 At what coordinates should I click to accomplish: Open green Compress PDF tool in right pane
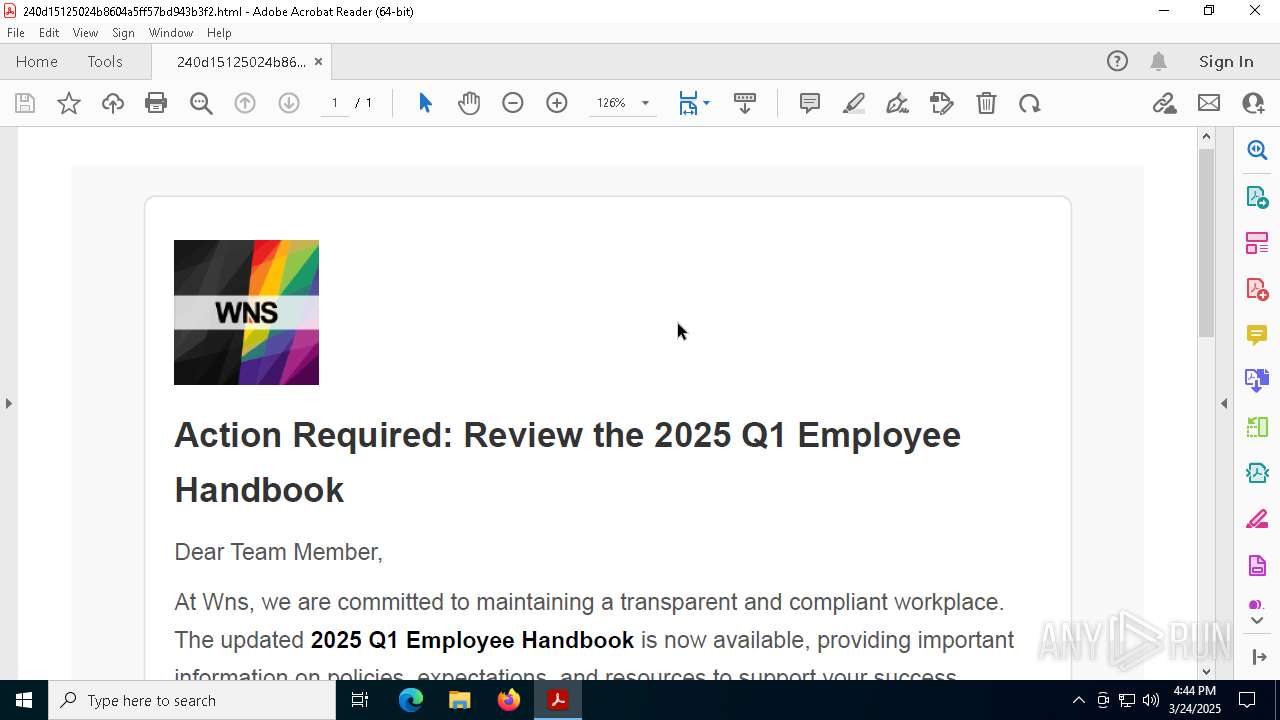click(x=1257, y=427)
